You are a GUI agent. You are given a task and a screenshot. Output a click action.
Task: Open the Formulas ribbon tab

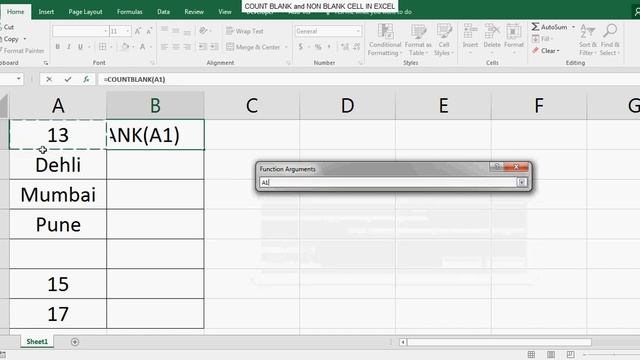coord(130,12)
